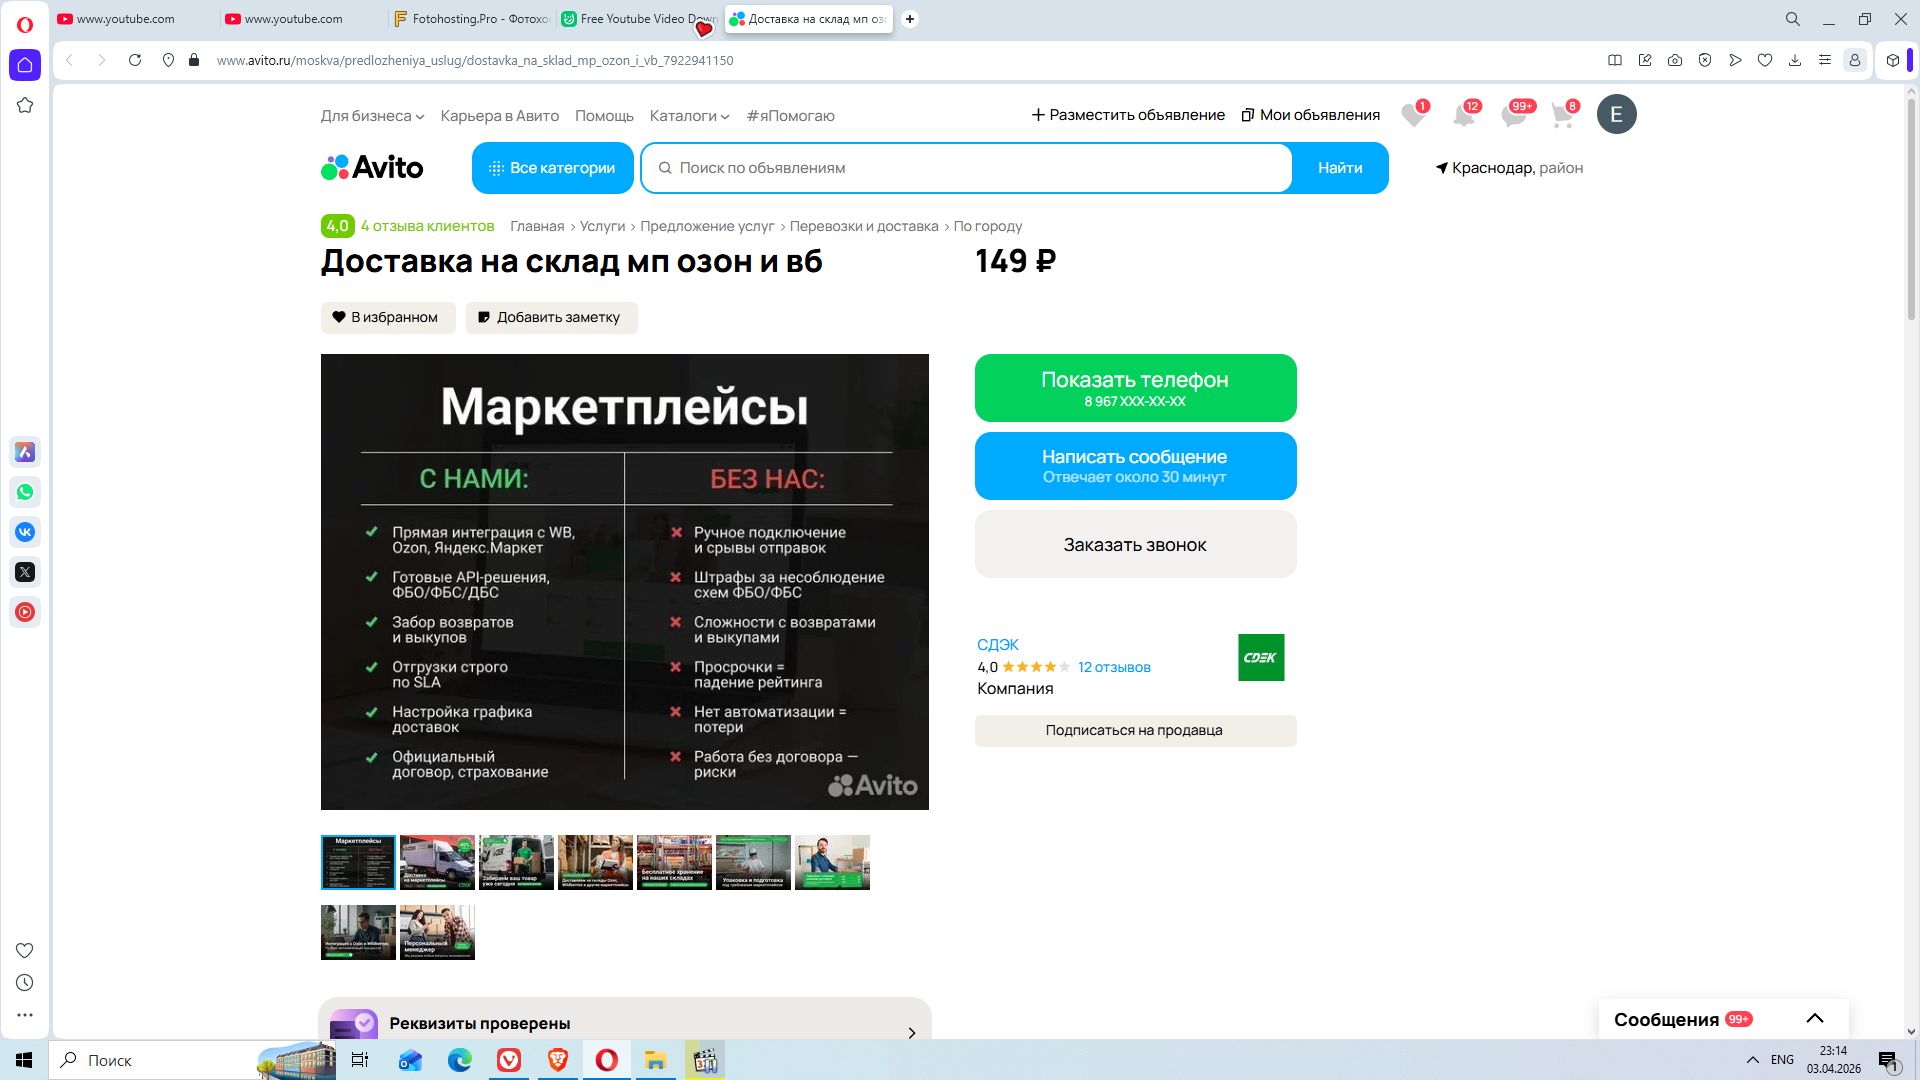1920x1080 pixels.
Task: Select the delivery truck photo thumbnail
Action: click(437, 862)
